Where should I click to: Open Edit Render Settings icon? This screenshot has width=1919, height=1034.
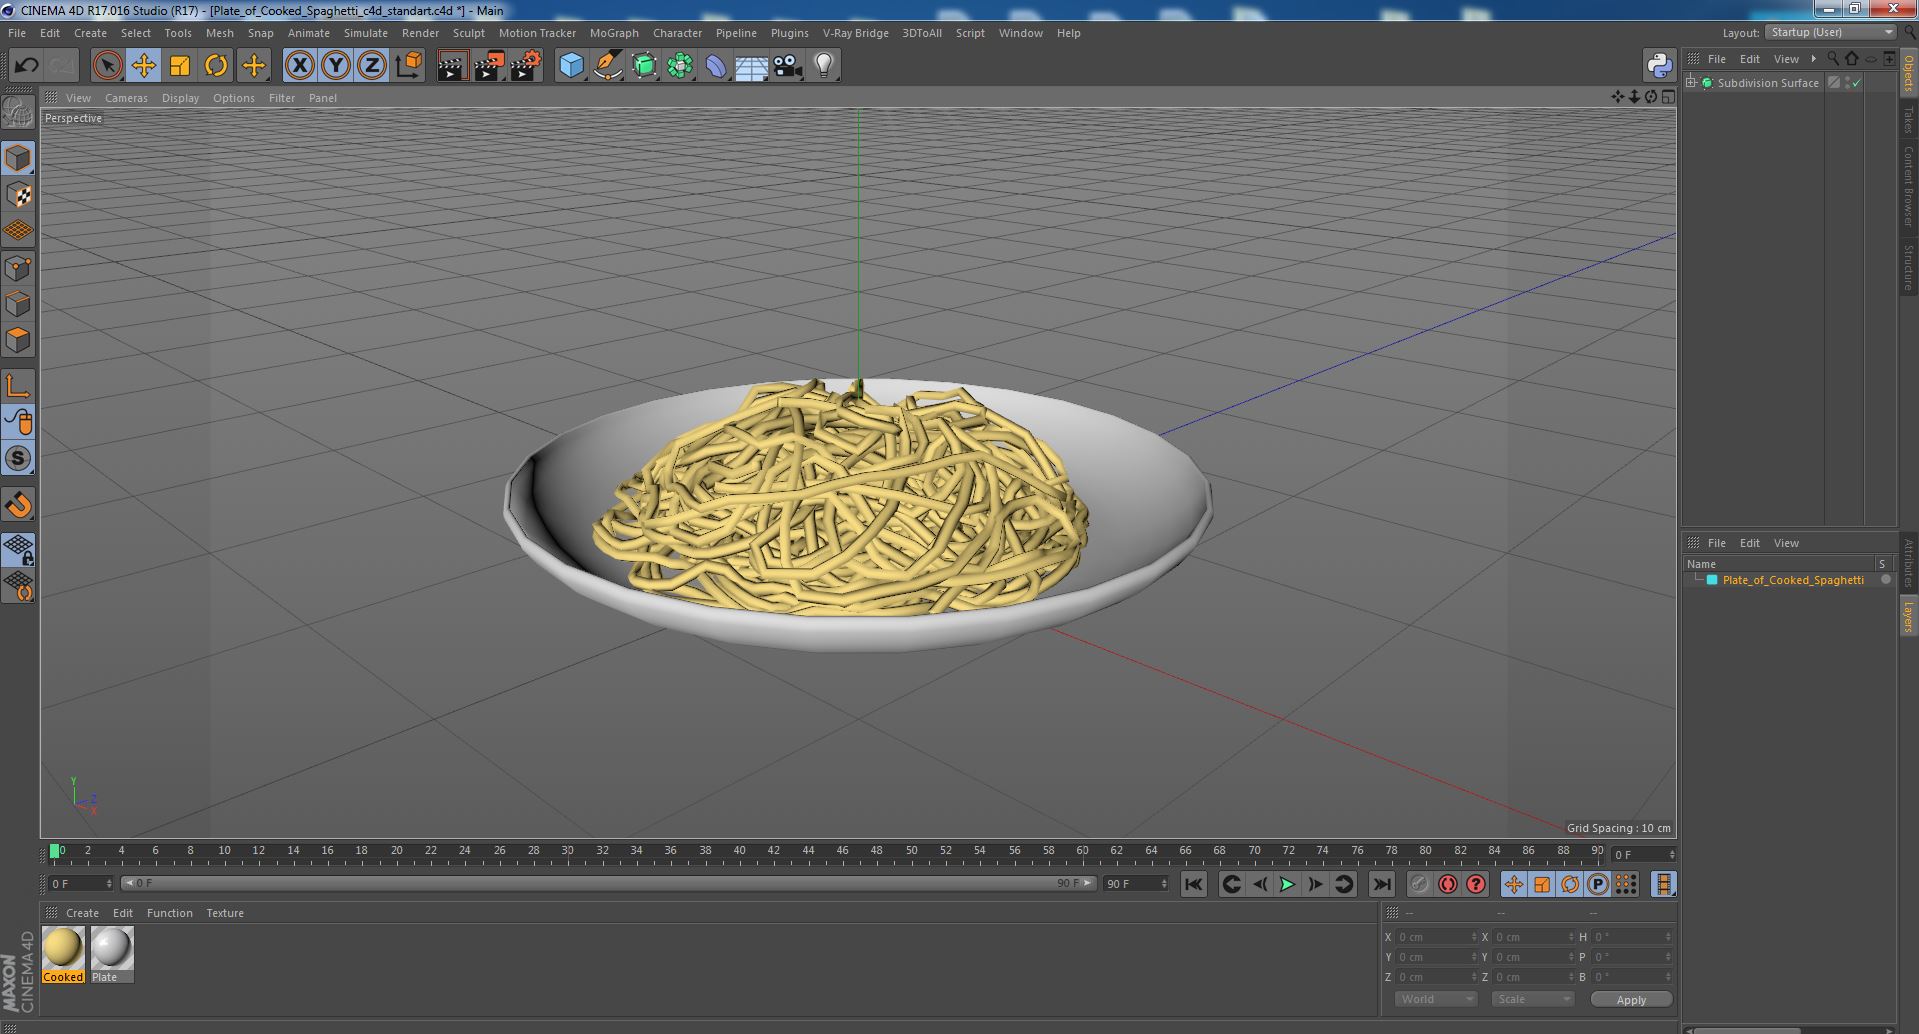tap(526, 66)
